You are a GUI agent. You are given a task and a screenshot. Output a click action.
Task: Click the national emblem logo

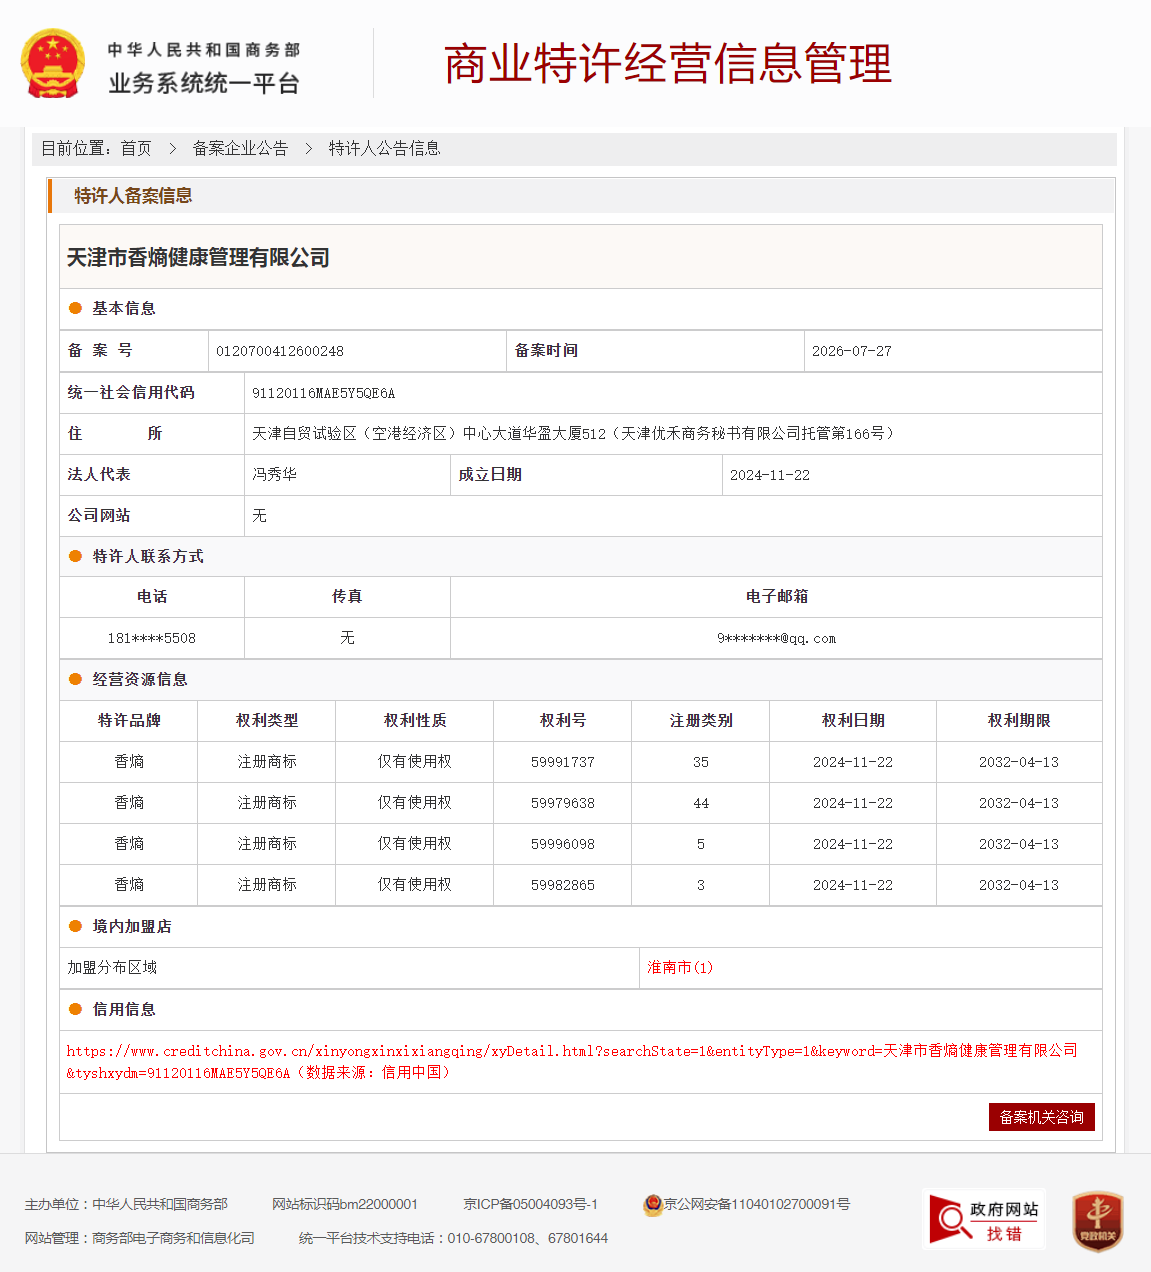point(53,64)
